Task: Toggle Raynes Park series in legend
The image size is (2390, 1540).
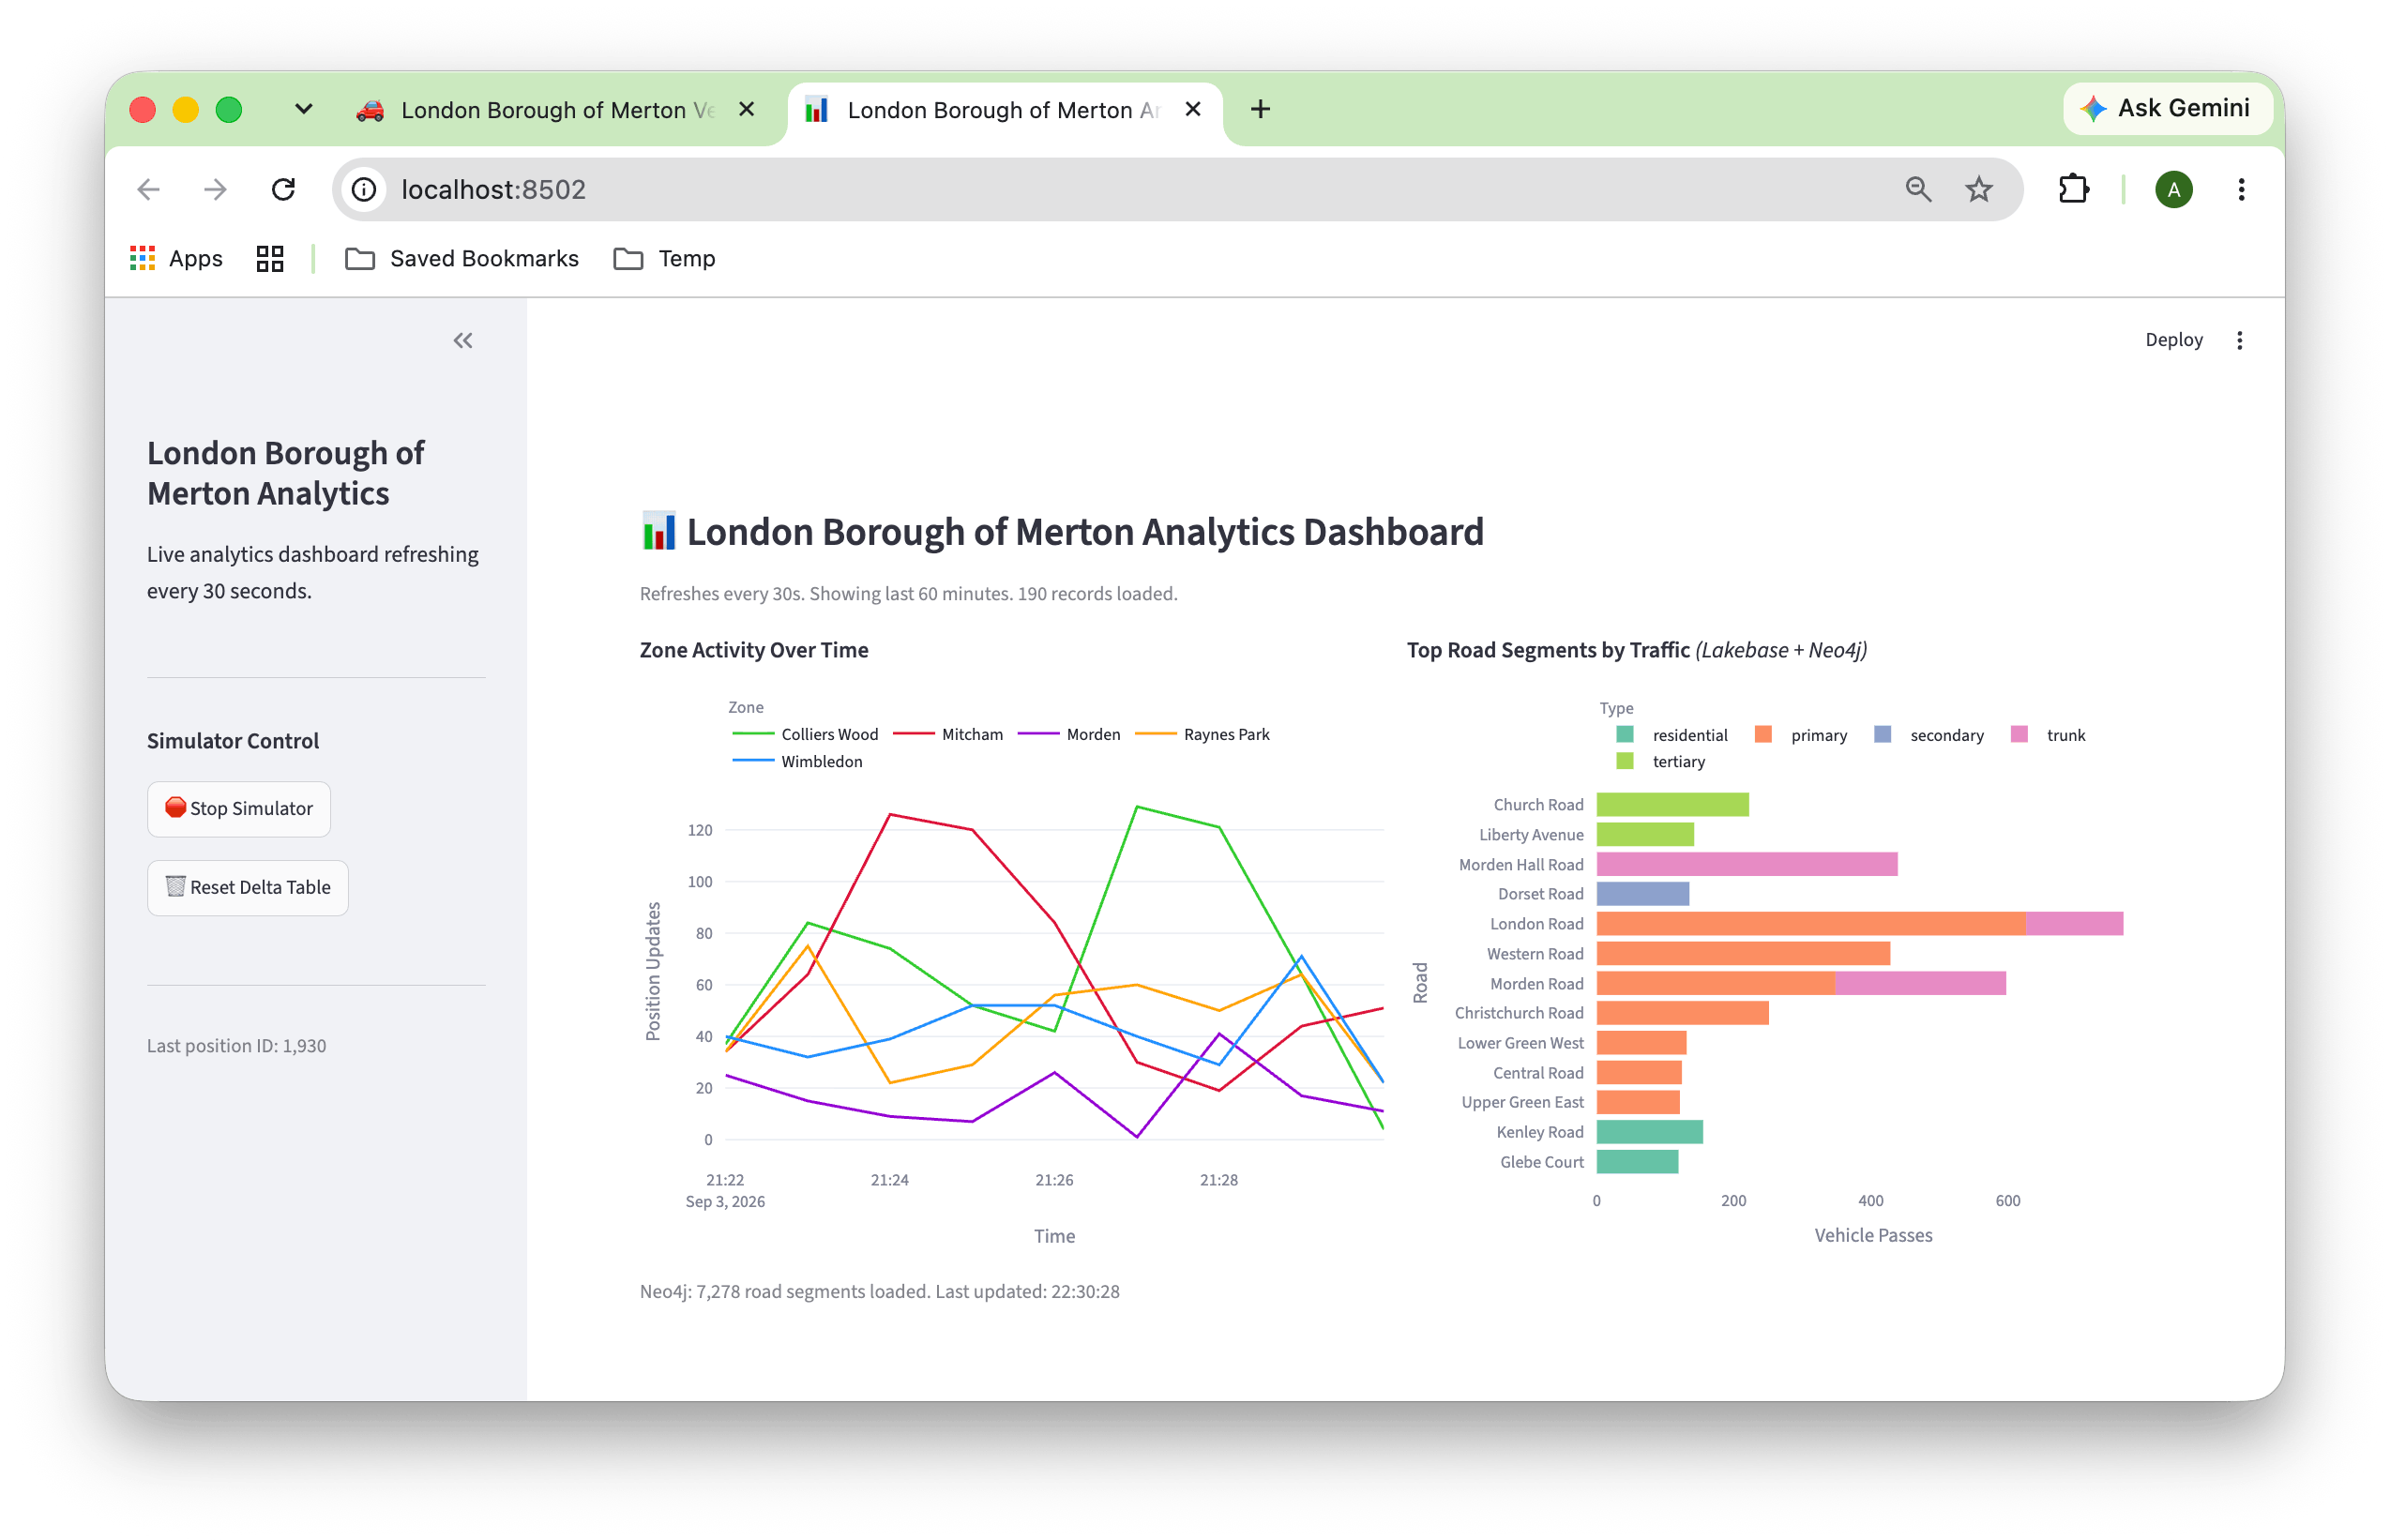Action: [1203, 734]
